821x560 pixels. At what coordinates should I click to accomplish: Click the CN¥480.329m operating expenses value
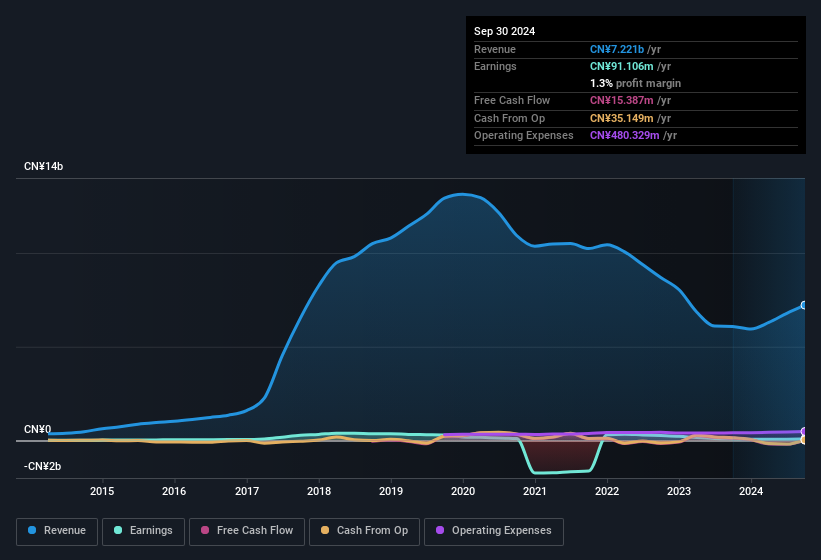[625, 135]
